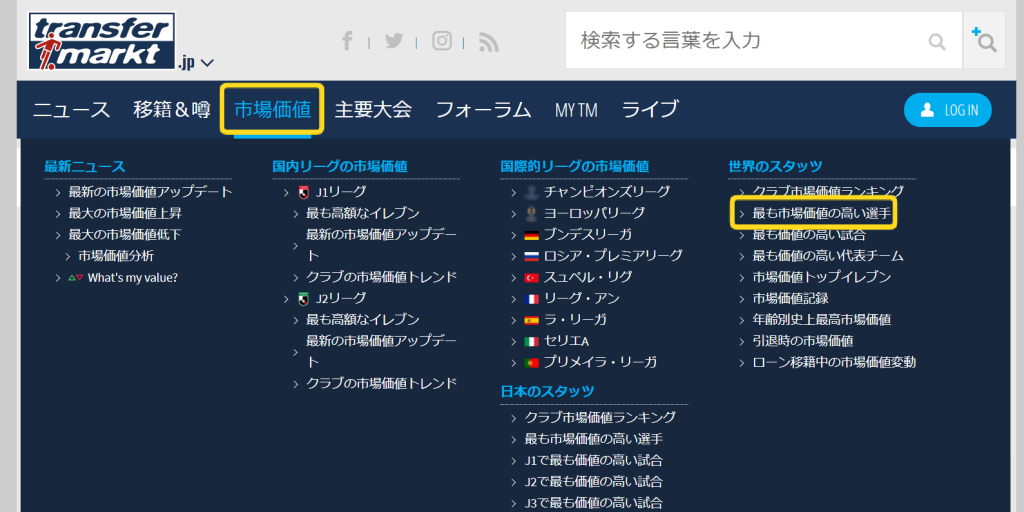The height and width of the screenshot is (512, 1024).
Task: Open the 移籍＆噂 menu item
Action: pyautogui.click(x=172, y=110)
